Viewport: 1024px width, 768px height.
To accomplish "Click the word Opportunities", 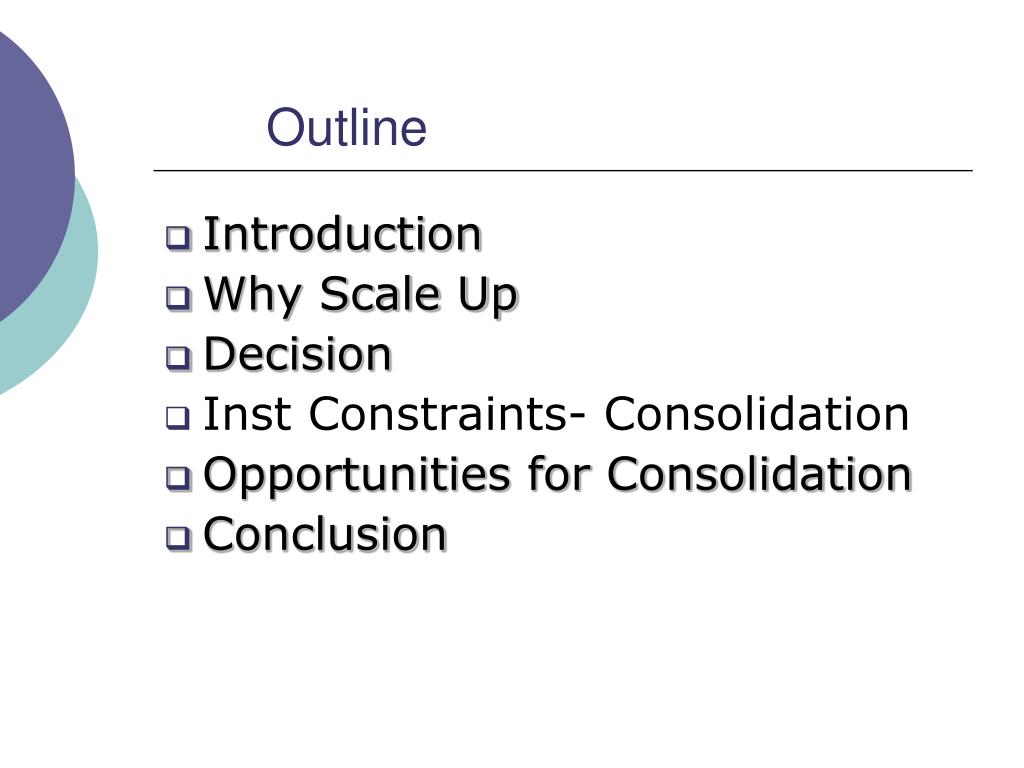I will (x=357, y=476).
